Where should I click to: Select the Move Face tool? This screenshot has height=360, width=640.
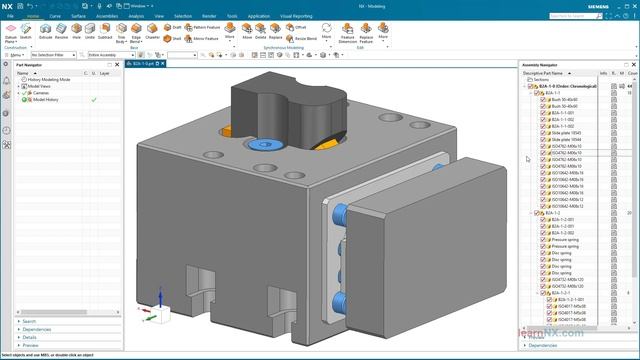[247, 31]
